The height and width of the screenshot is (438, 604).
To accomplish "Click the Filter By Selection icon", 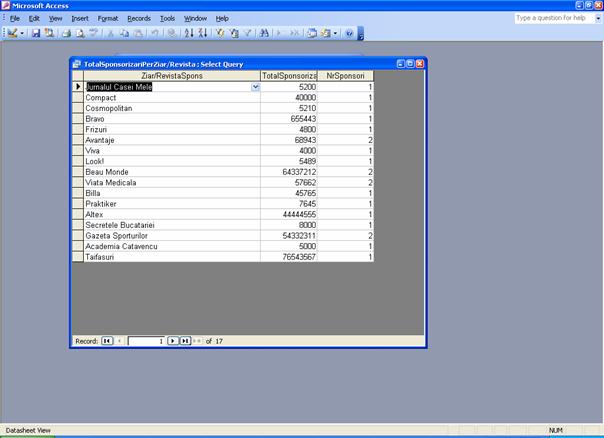I will [219, 33].
